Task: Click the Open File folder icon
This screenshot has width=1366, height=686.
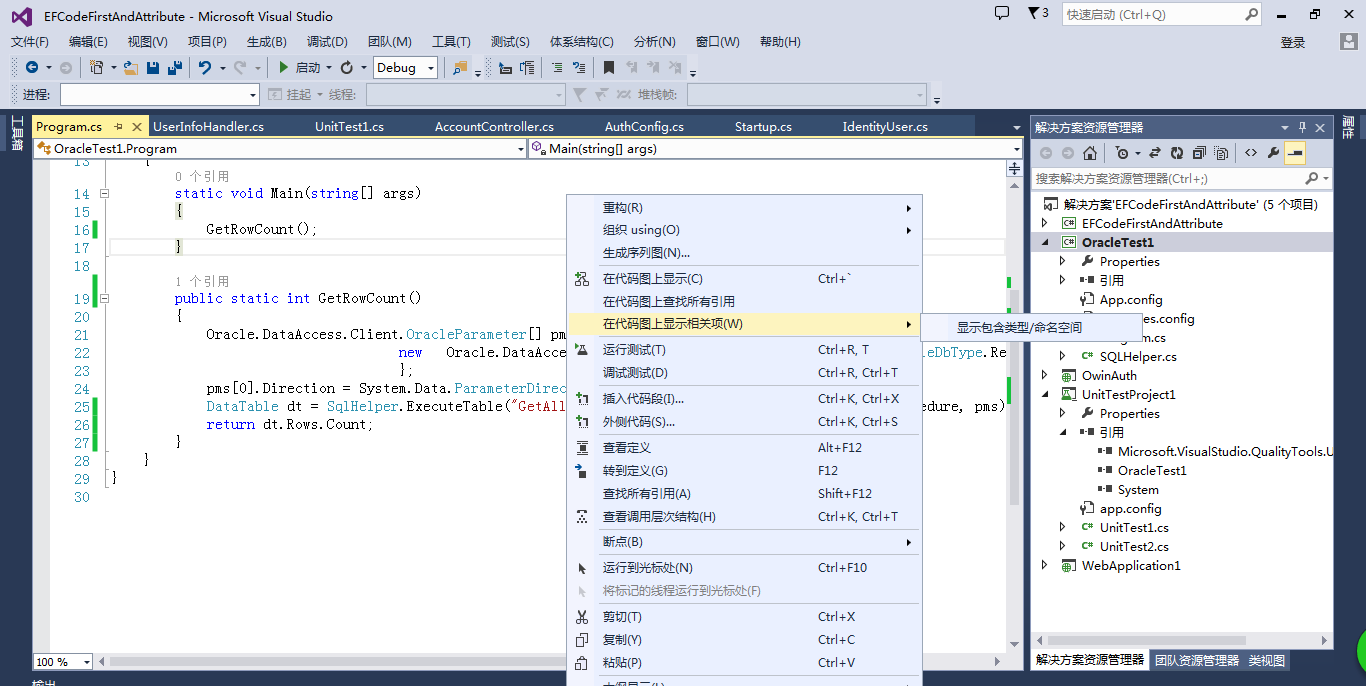Action: [x=130, y=67]
